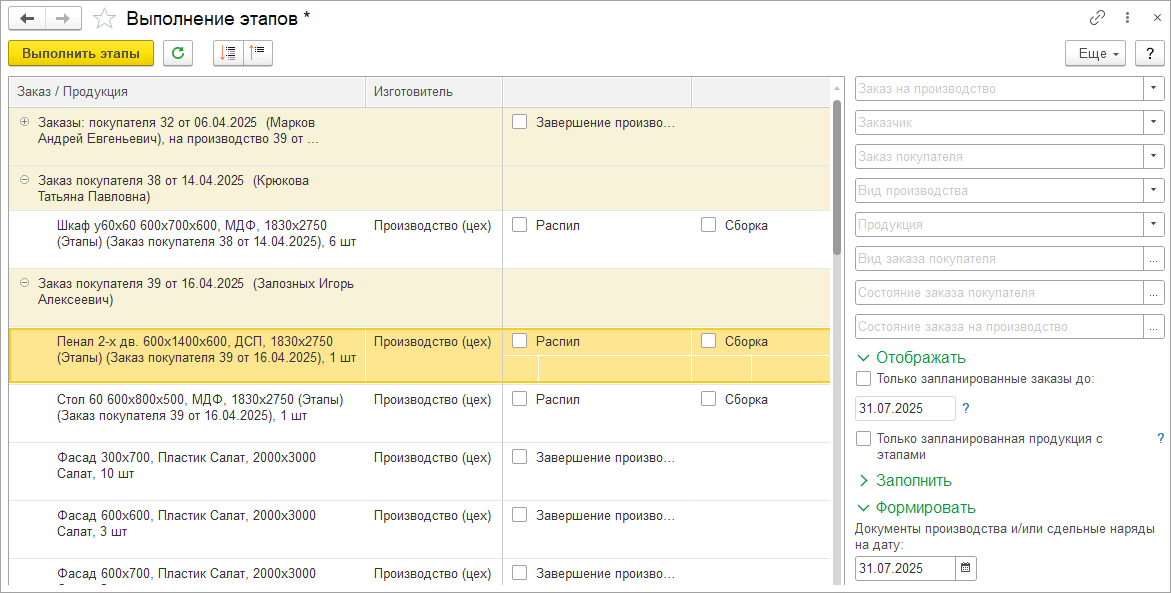This screenshot has width=1171, height=593.
Task: Check Сборка for Стол 60 row
Action: 709,399
